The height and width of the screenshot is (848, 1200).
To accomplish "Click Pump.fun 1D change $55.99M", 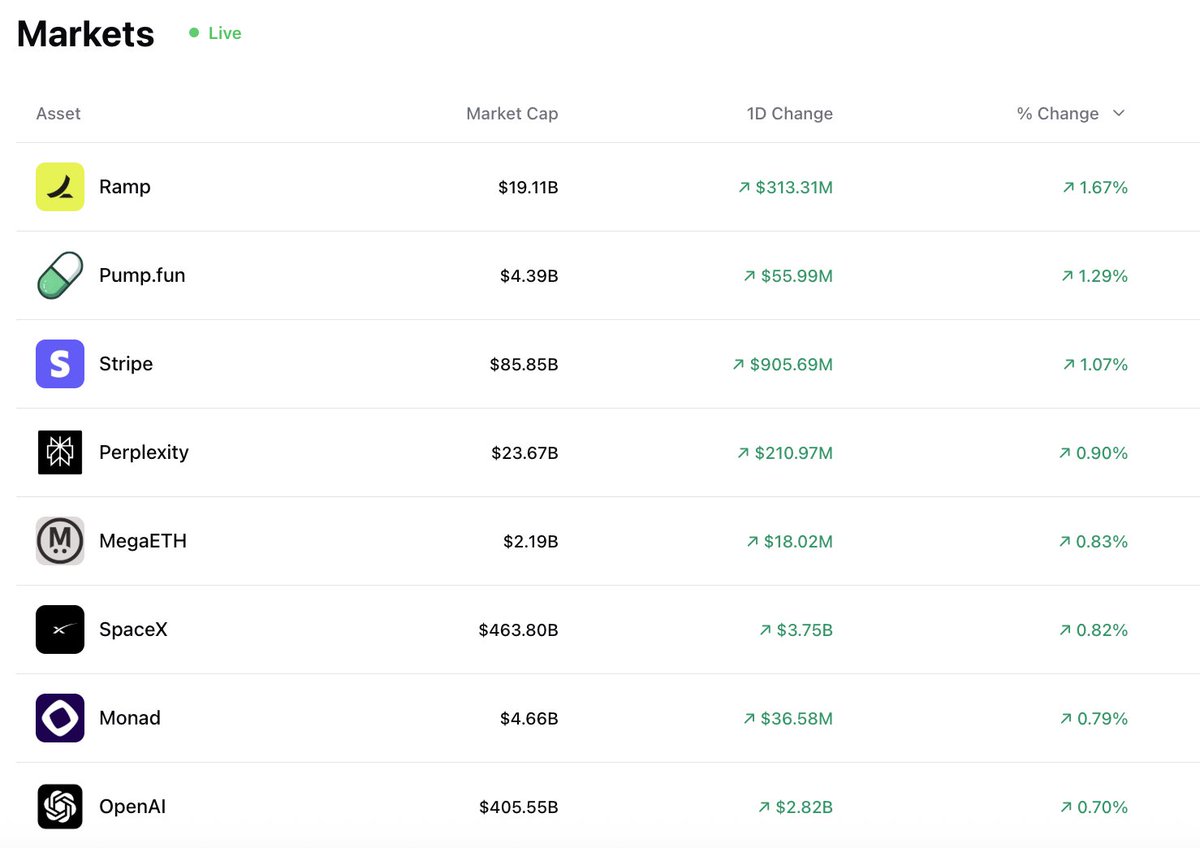I will coord(788,276).
